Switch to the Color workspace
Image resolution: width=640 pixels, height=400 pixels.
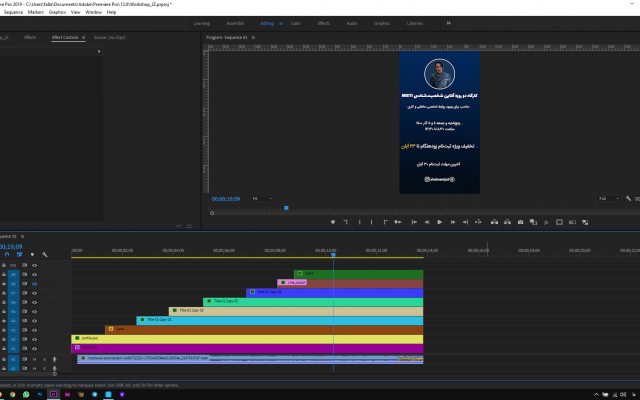(x=296, y=23)
